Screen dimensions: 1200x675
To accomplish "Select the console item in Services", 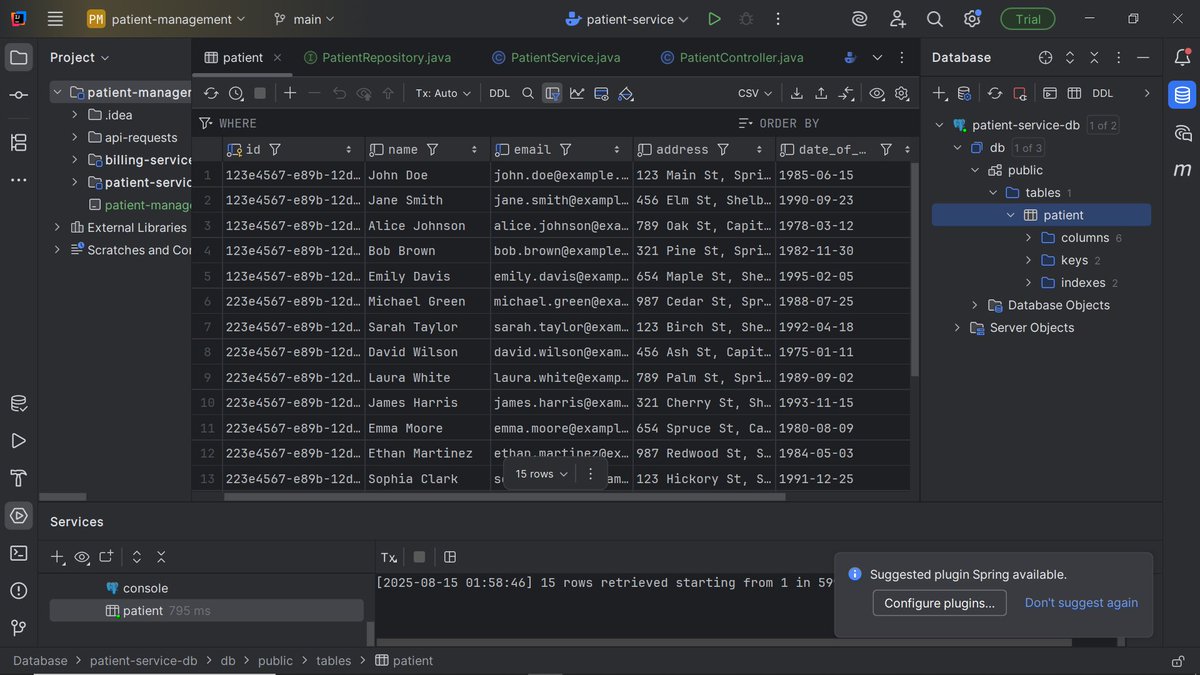I will click(145, 588).
